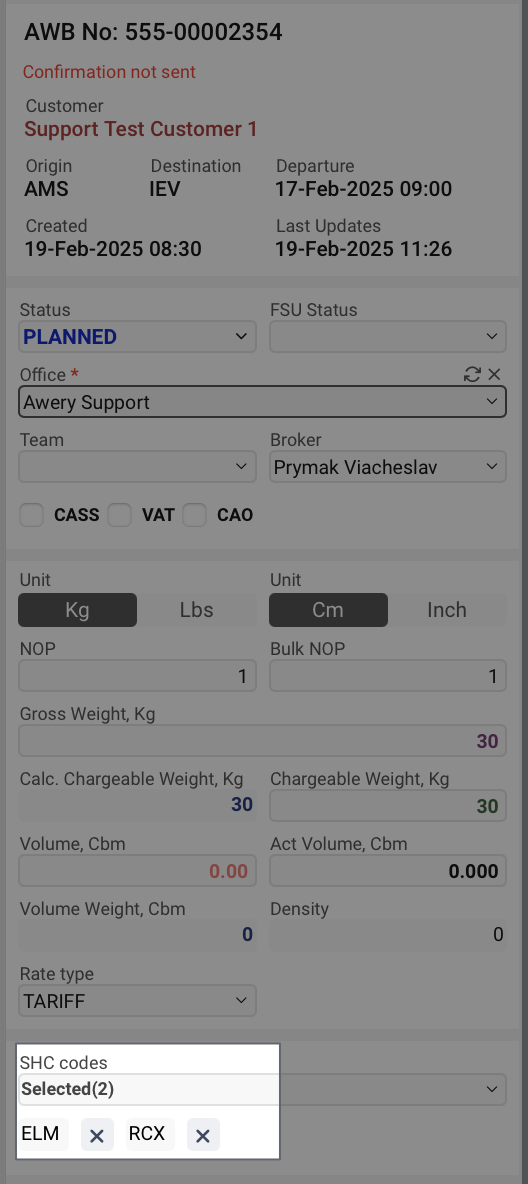Image resolution: width=528 pixels, height=1184 pixels.
Task: Remove the RCX SHC code tag
Action: click(x=203, y=1135)
